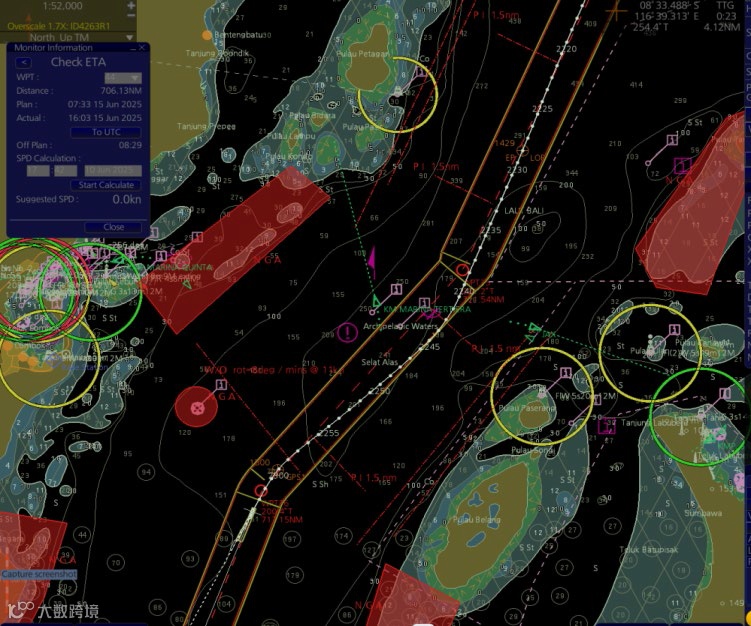
Task: Click the Pulau Belang island label
Action: pos(476,520)
